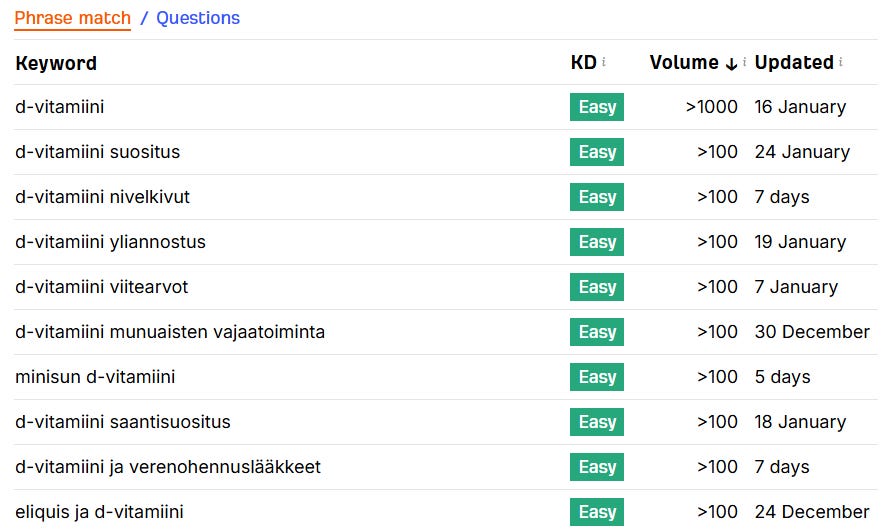
Task: Click Easy KD badge for d-vitamiini suositus
Action: pyautogui.click(x=597, y=152)
